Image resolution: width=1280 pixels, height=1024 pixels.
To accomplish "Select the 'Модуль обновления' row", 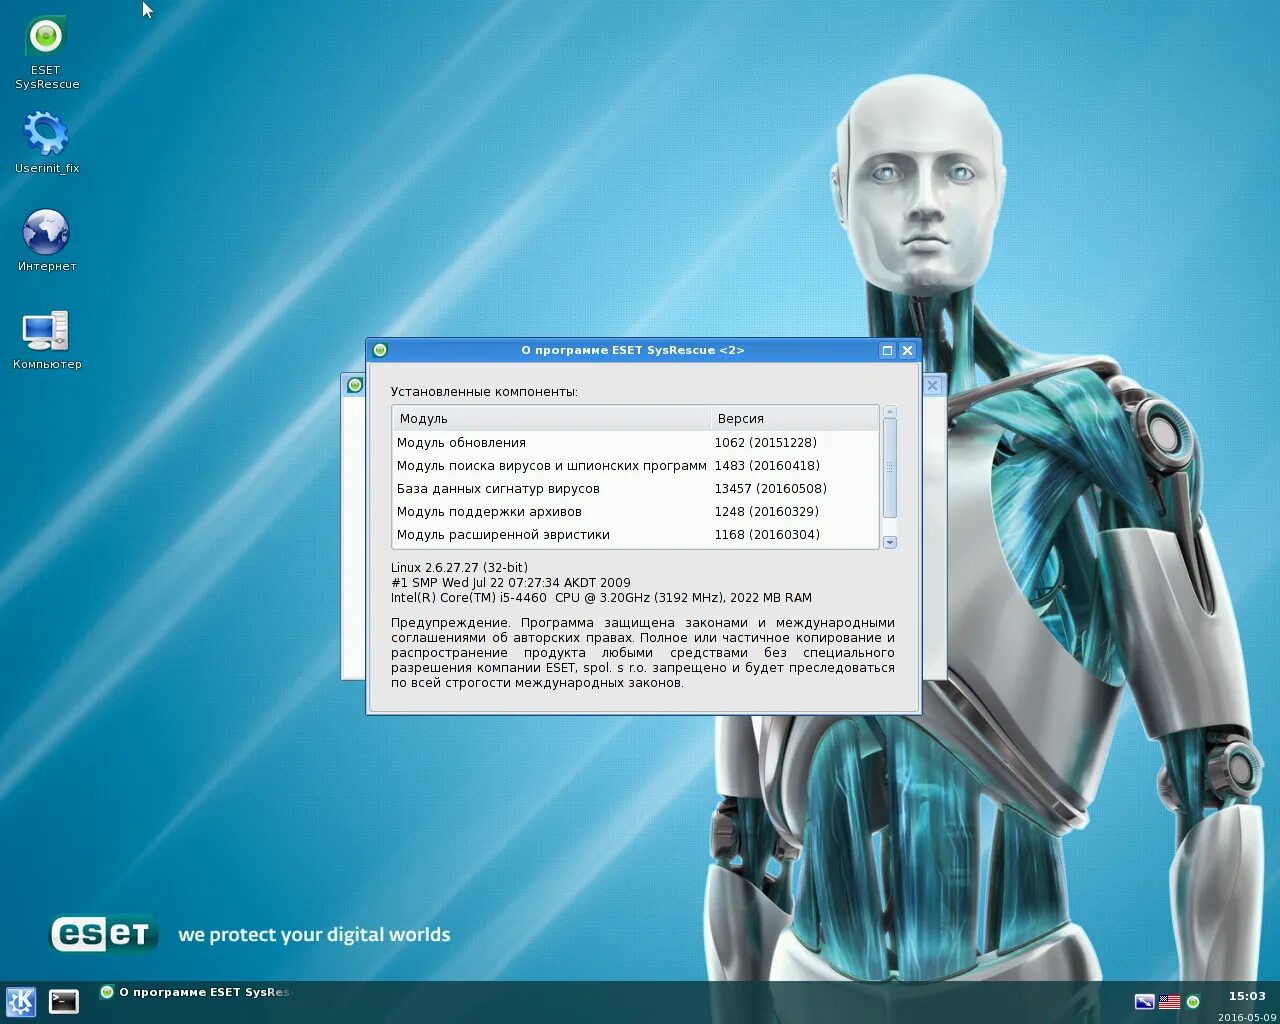I will [636, 443].
